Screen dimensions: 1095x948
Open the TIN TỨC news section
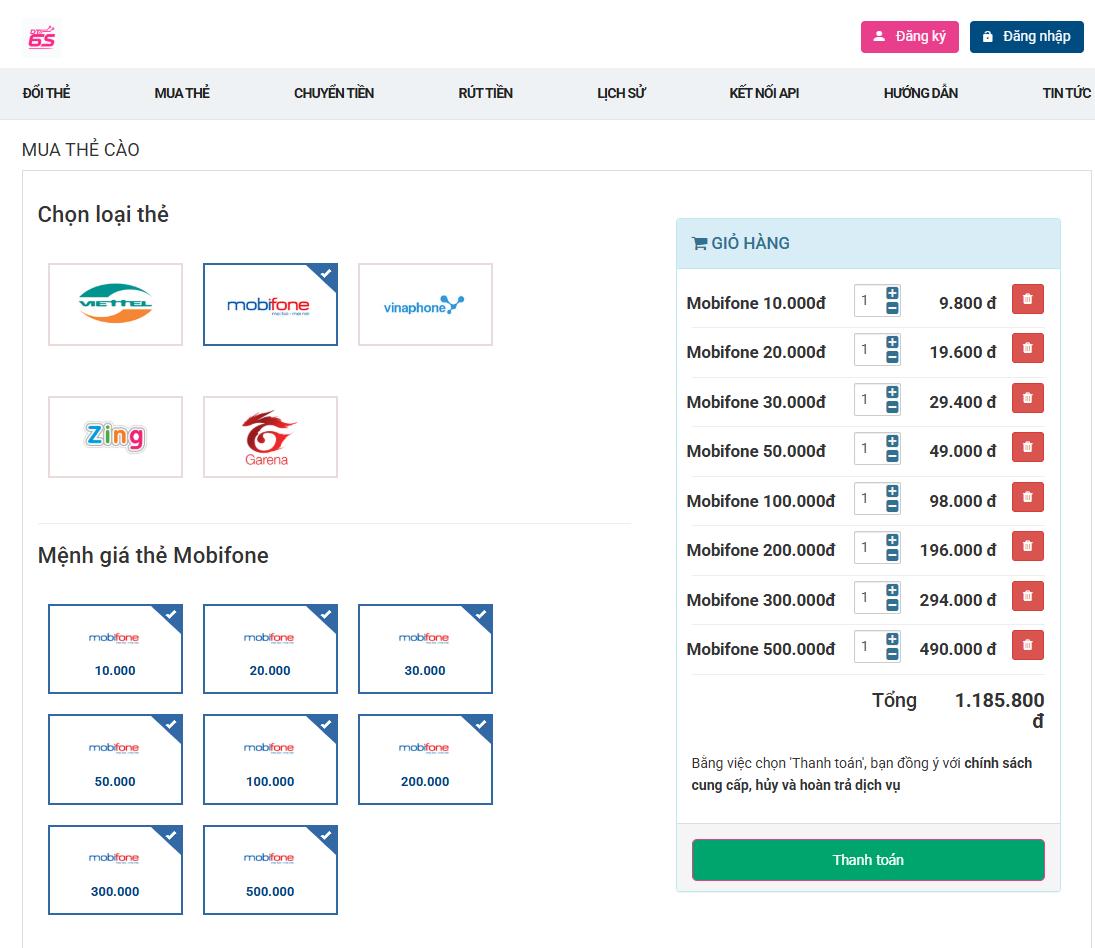click(x=1064, y=93)
